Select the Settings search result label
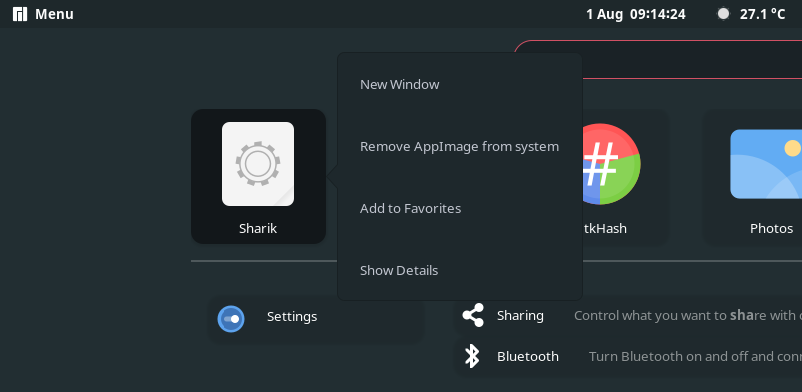The height and width of the screenshot is (392, 802). pyautogui.click(x=292, y=317)
